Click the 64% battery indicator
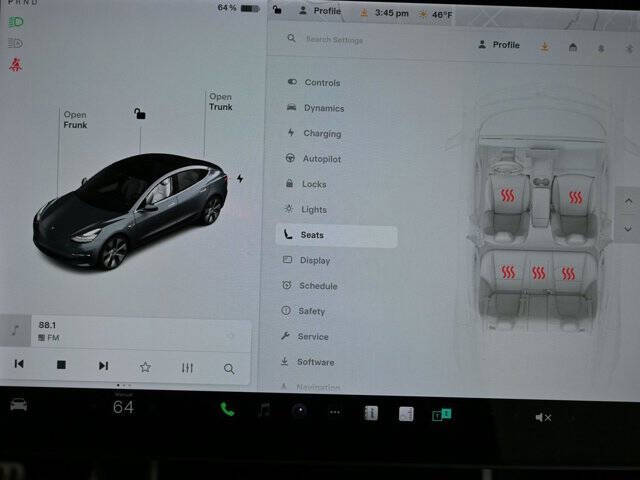 [x=238, y=8]
